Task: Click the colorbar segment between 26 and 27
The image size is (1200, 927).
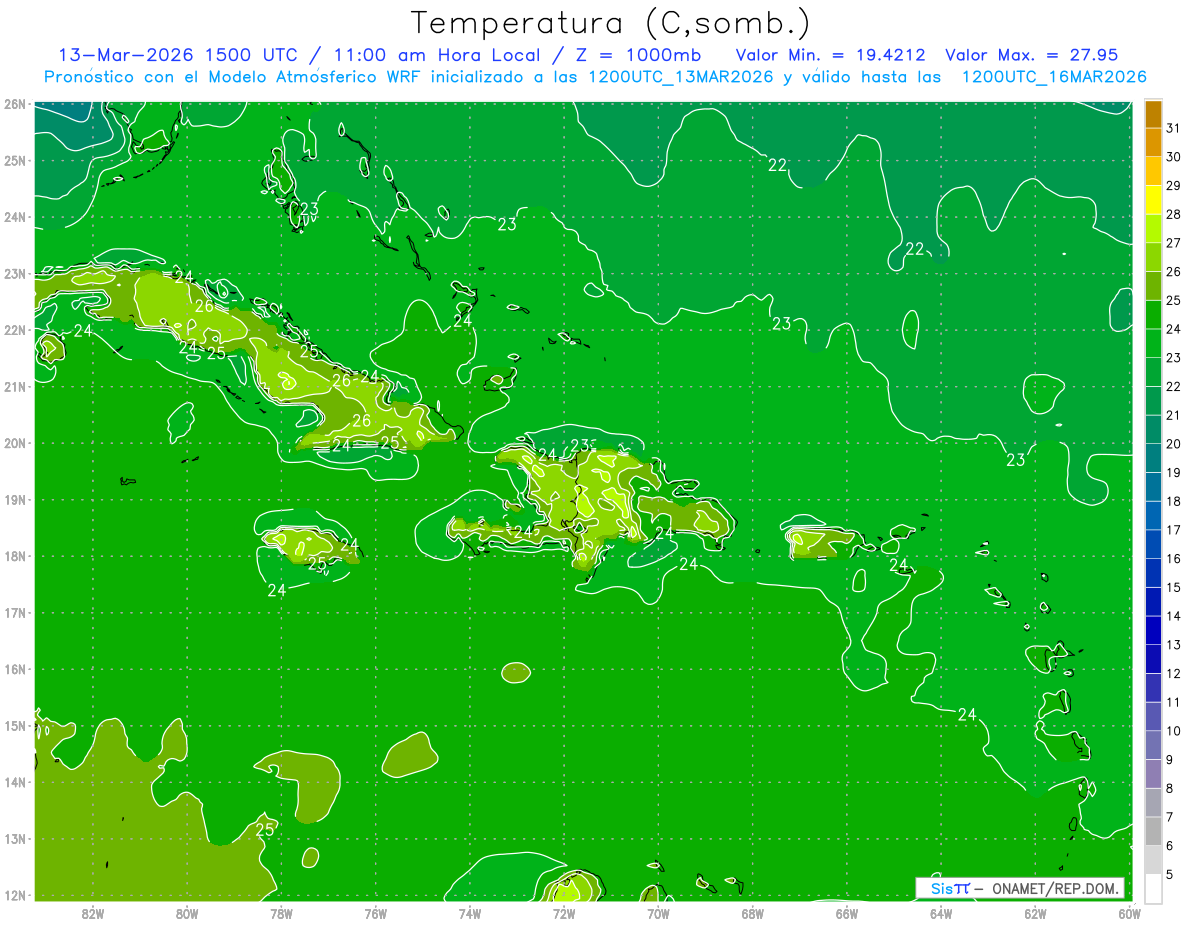Action: click(1153, 258)
